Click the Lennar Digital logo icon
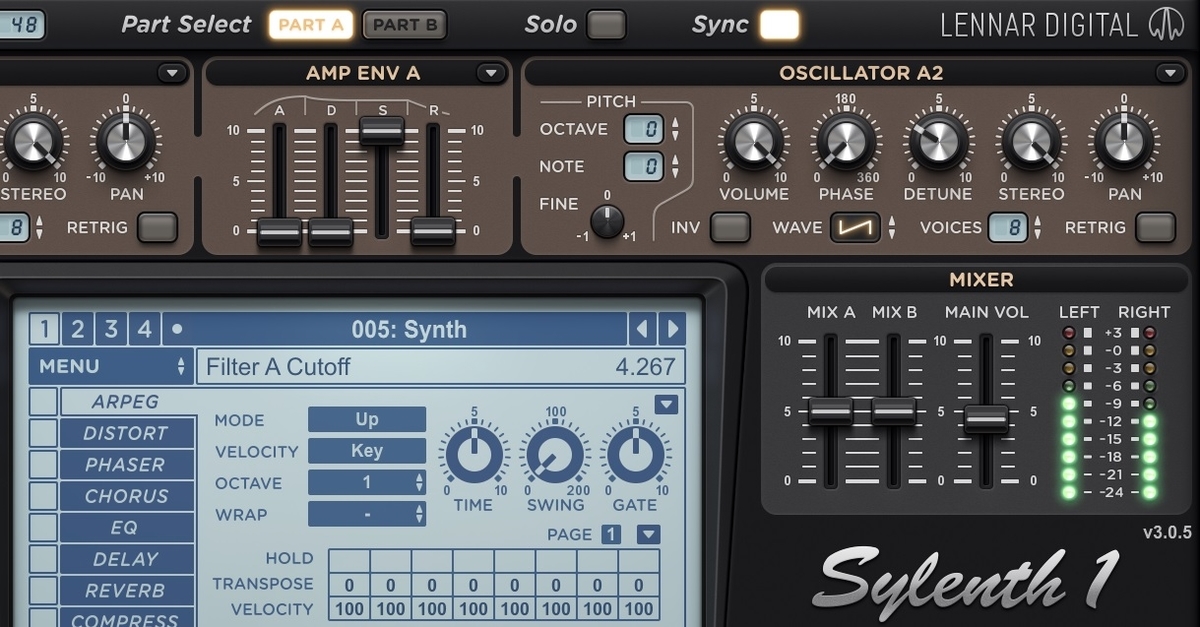Viewport: 1200px width, 627px height. point(1168,24)
